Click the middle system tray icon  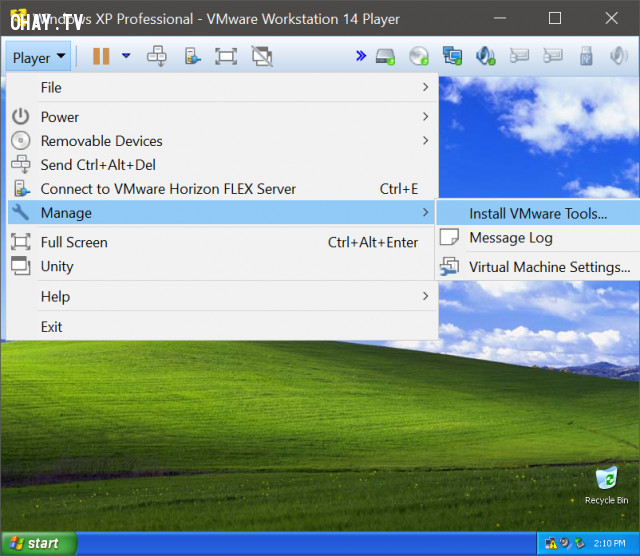(565, 543)
